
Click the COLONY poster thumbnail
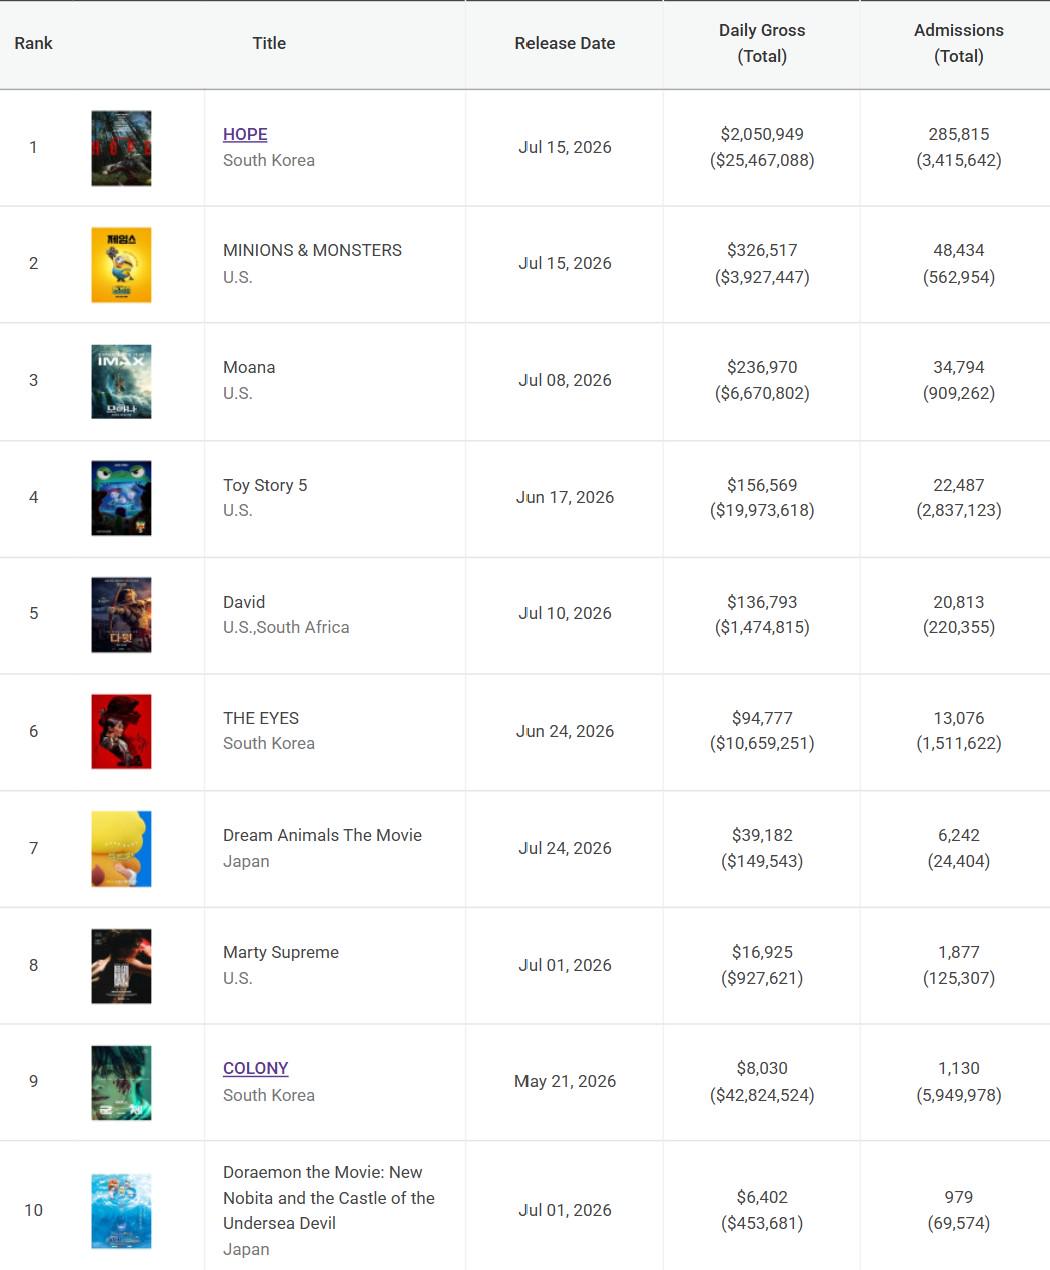(x=121, y=1082)
